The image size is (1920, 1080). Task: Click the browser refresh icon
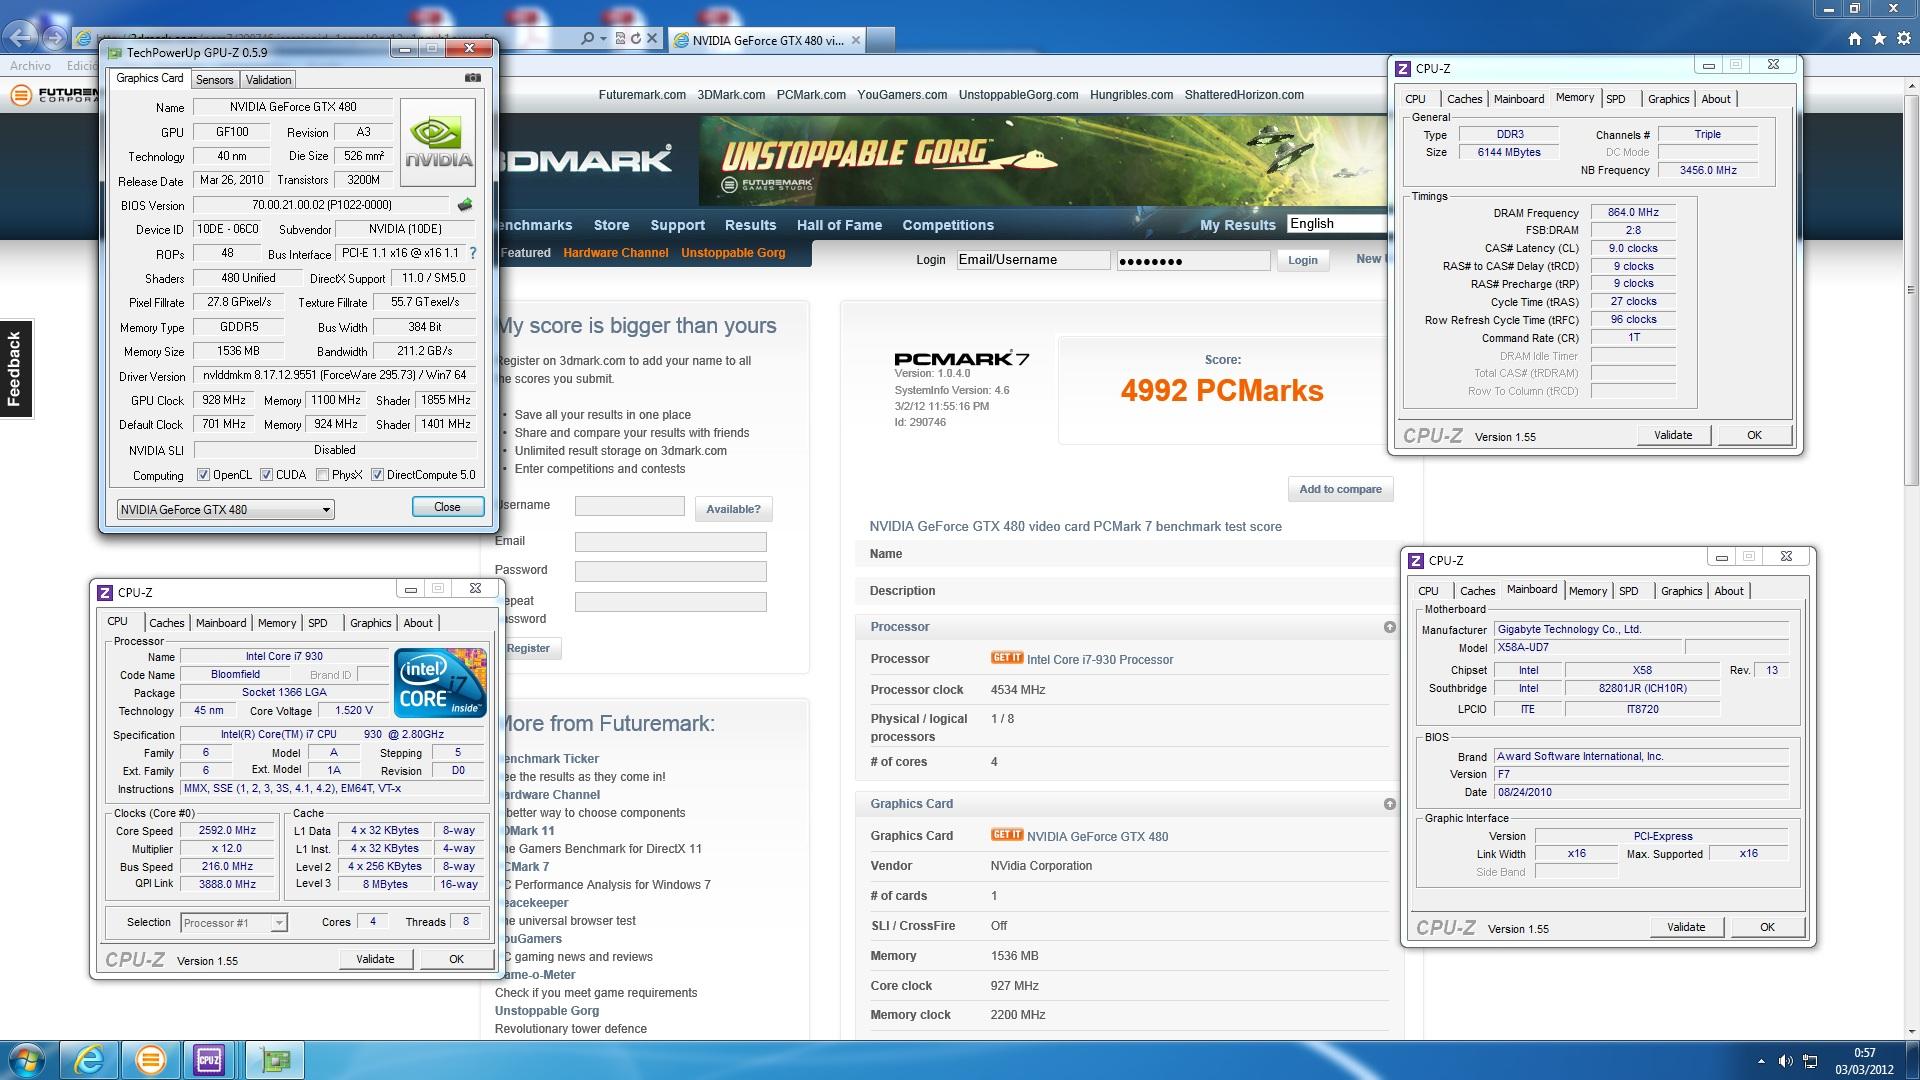pyautogui.click(x=636, y=38)
